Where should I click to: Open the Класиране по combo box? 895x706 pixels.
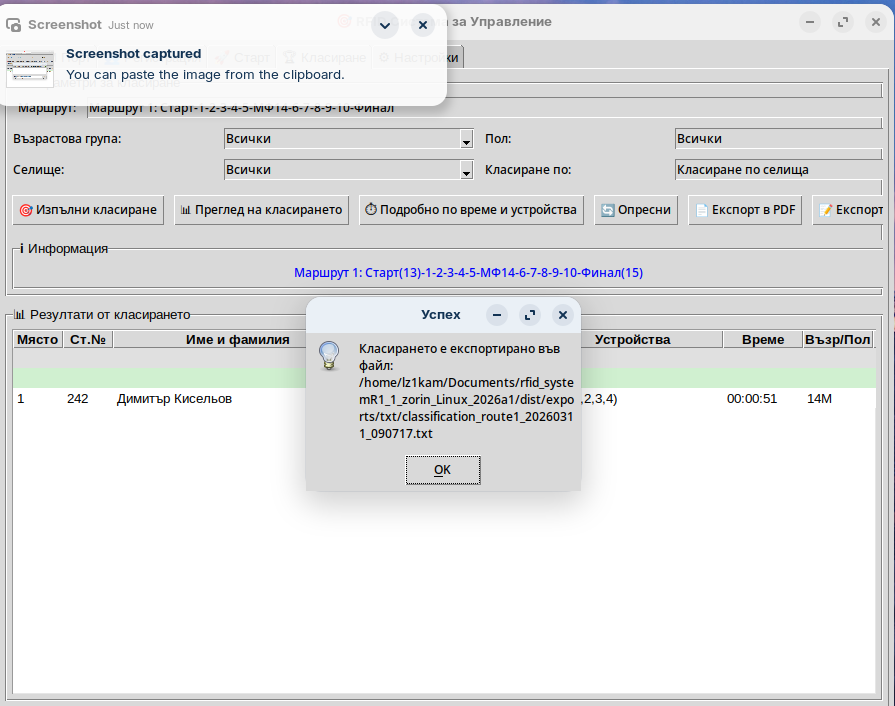(x=778, y=170)
